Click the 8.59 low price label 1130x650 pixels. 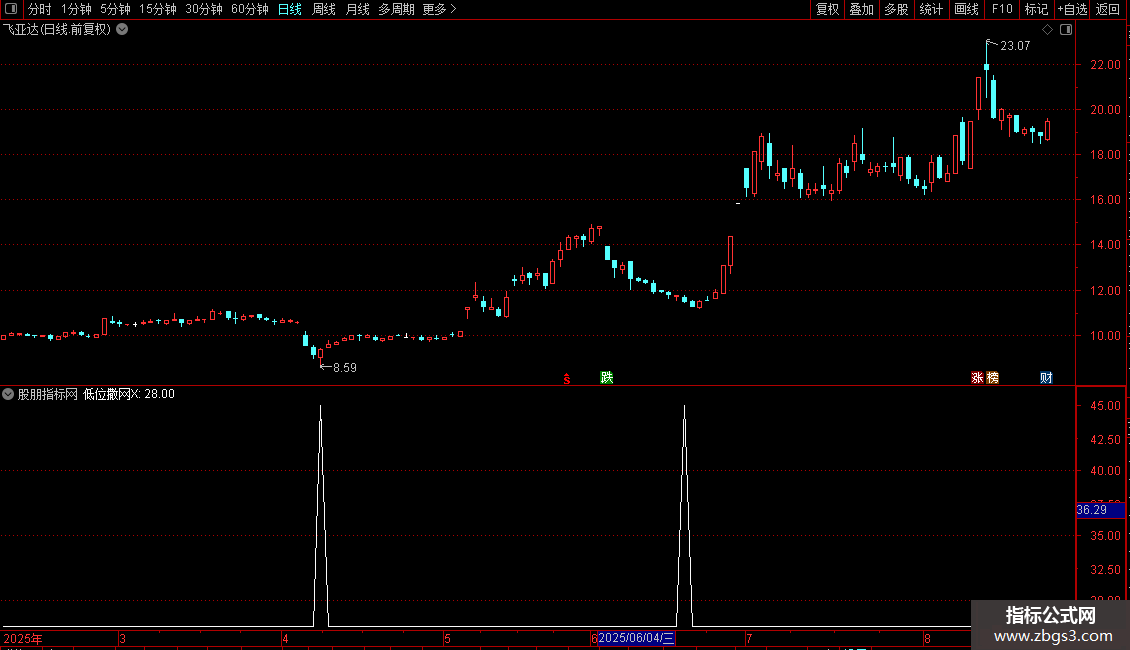pos(344,368)
